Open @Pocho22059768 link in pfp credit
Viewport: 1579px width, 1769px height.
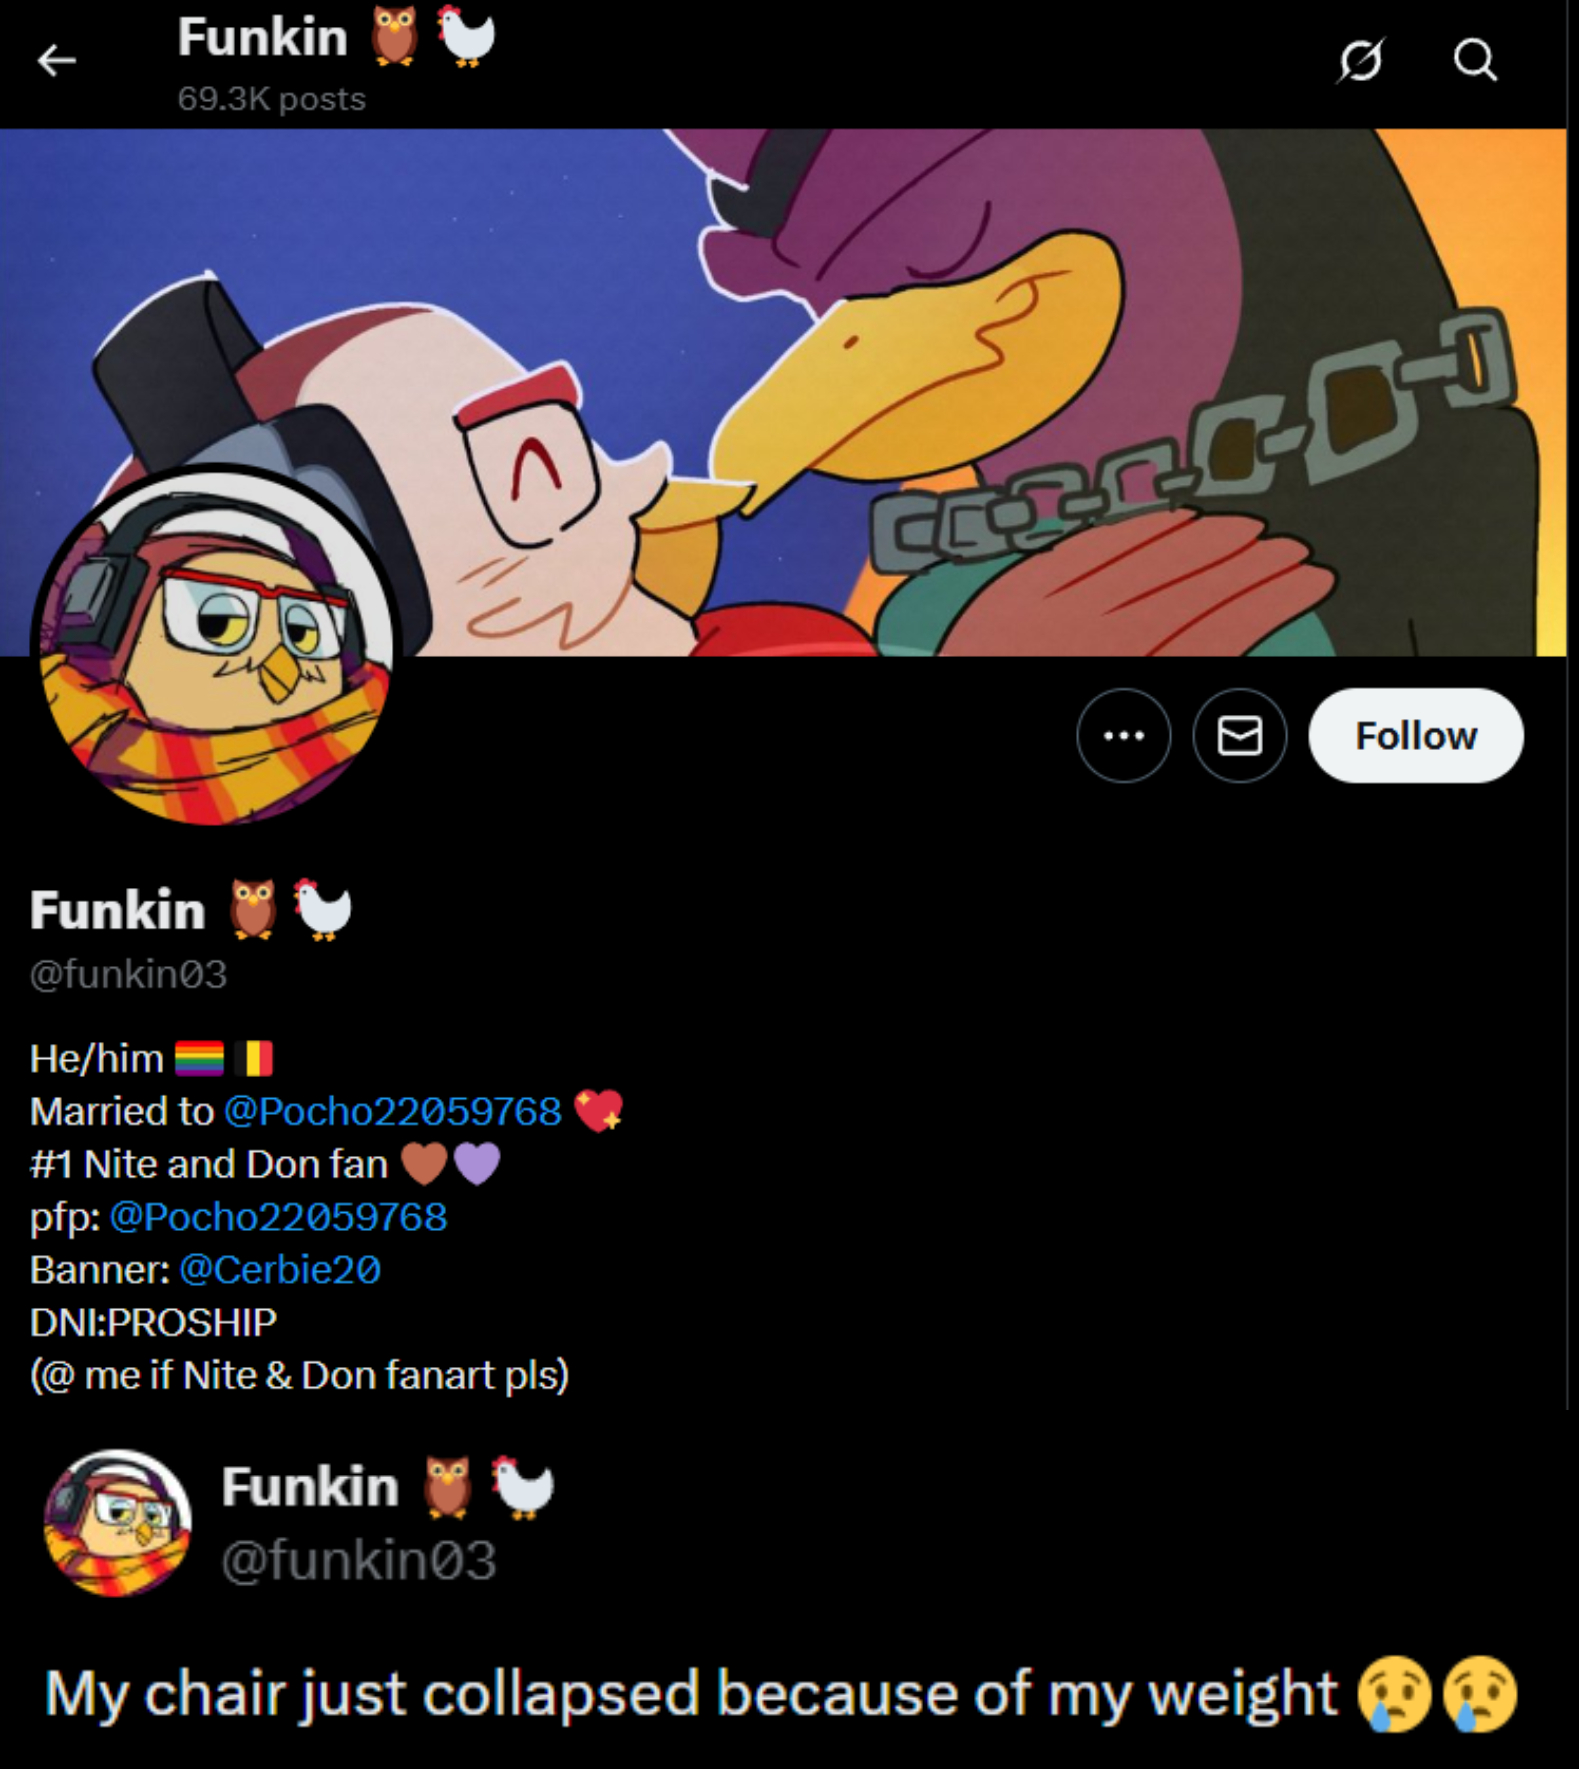coord(278,1217)
